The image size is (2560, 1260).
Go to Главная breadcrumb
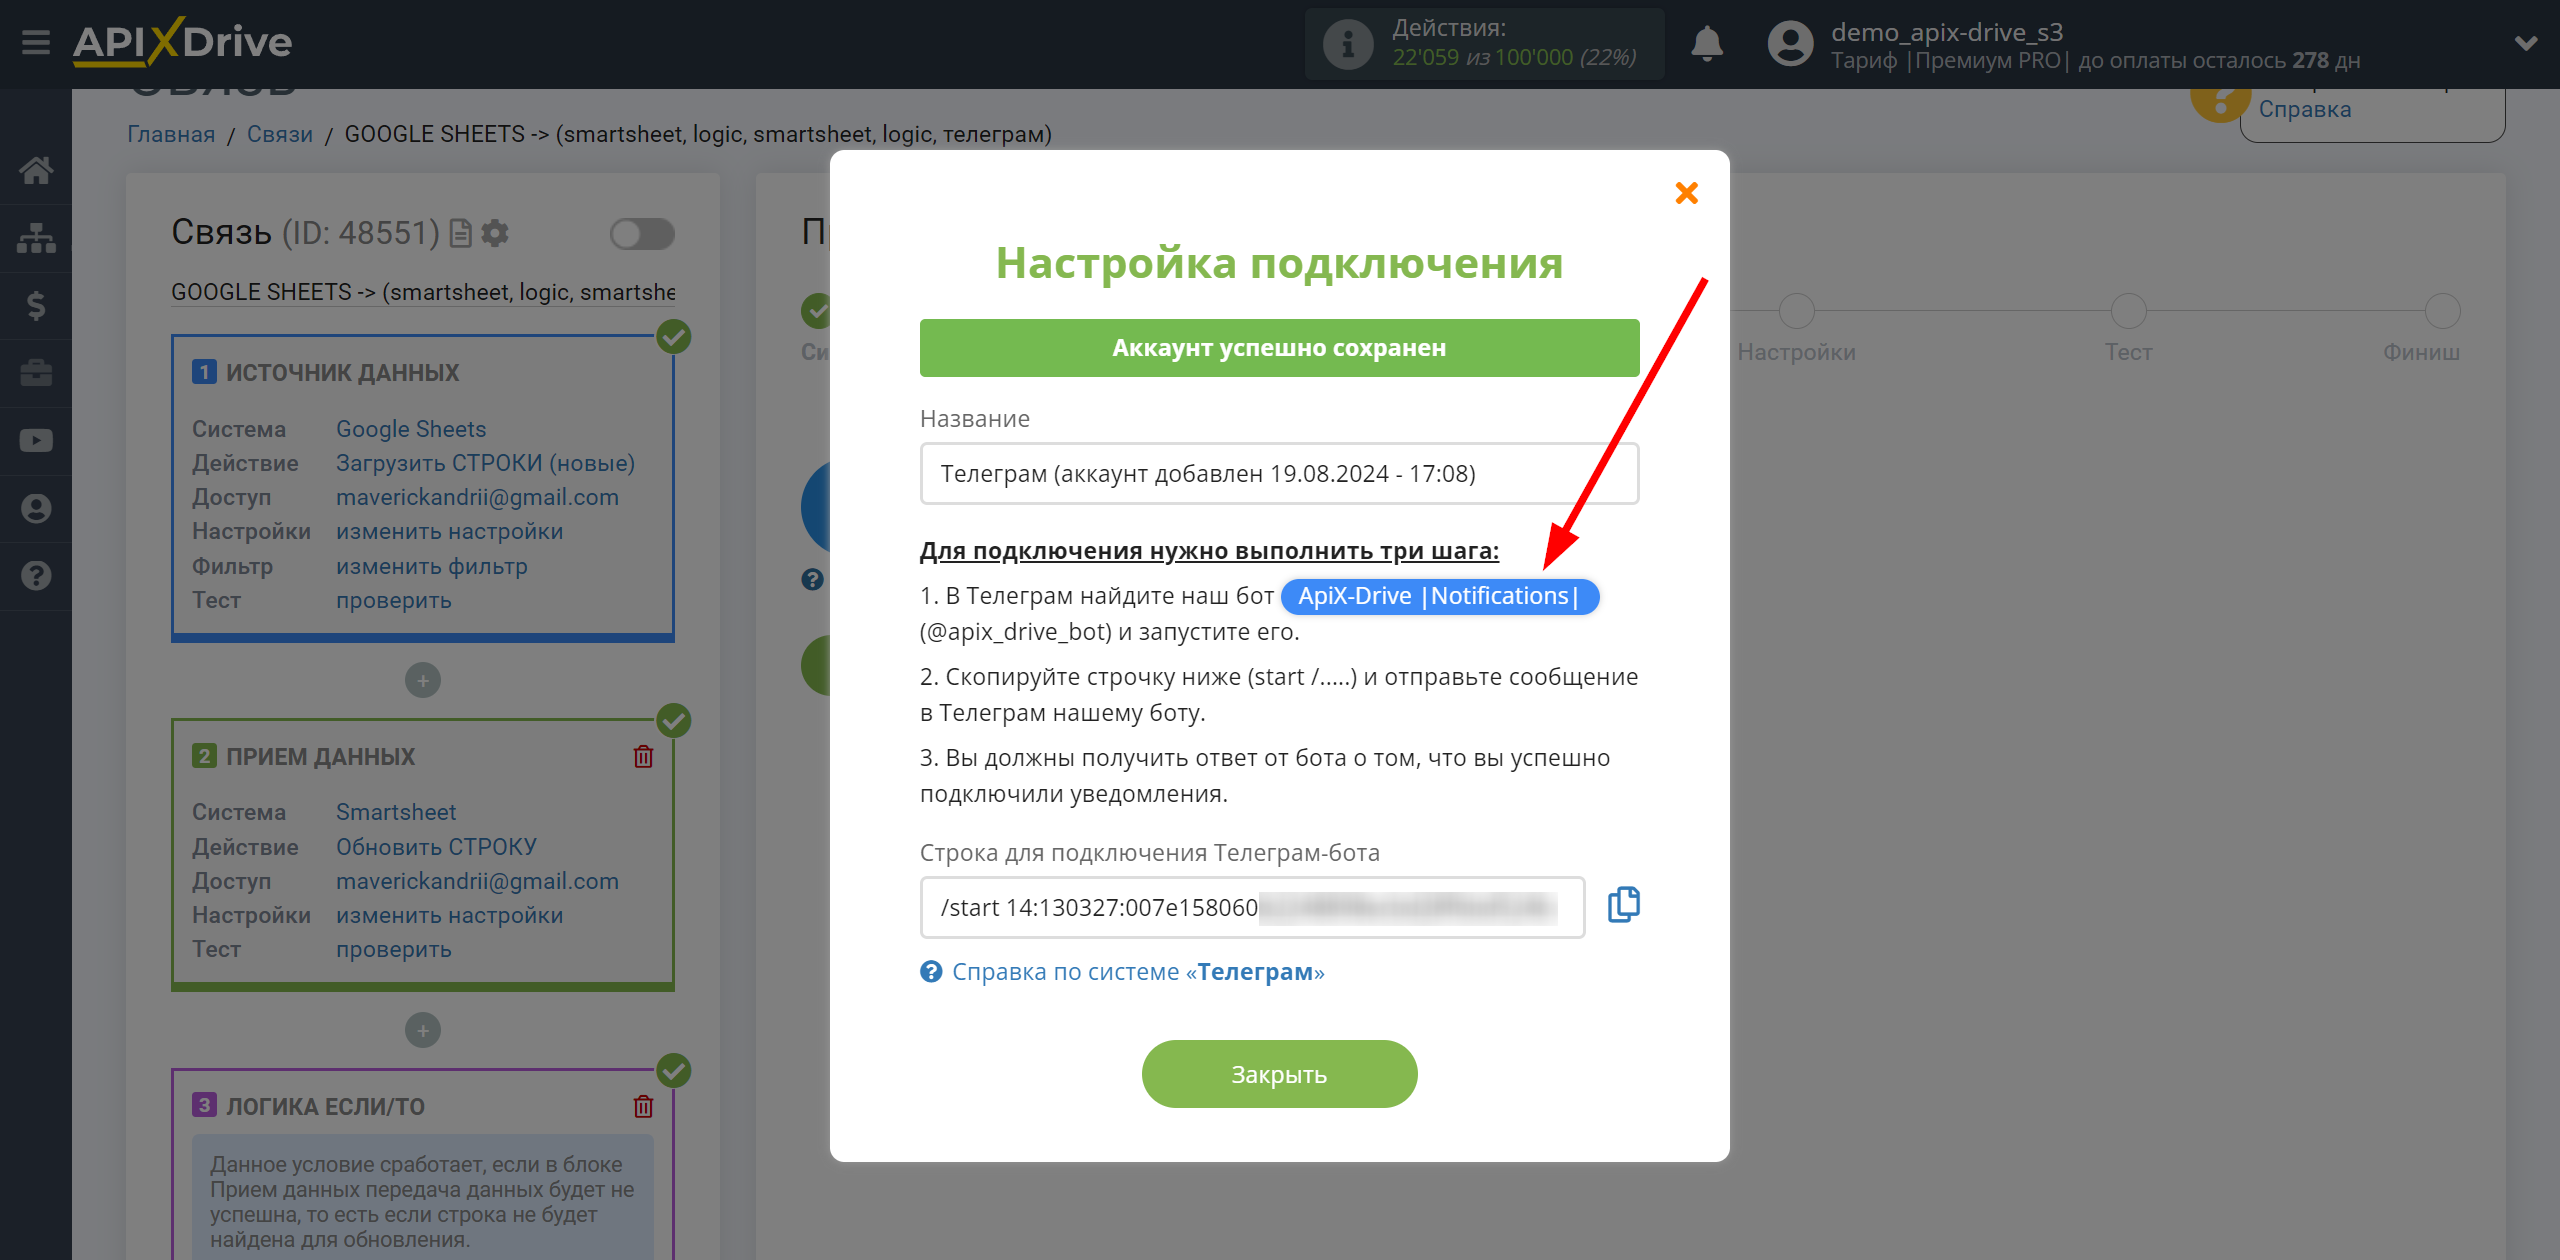click(171, 134)
